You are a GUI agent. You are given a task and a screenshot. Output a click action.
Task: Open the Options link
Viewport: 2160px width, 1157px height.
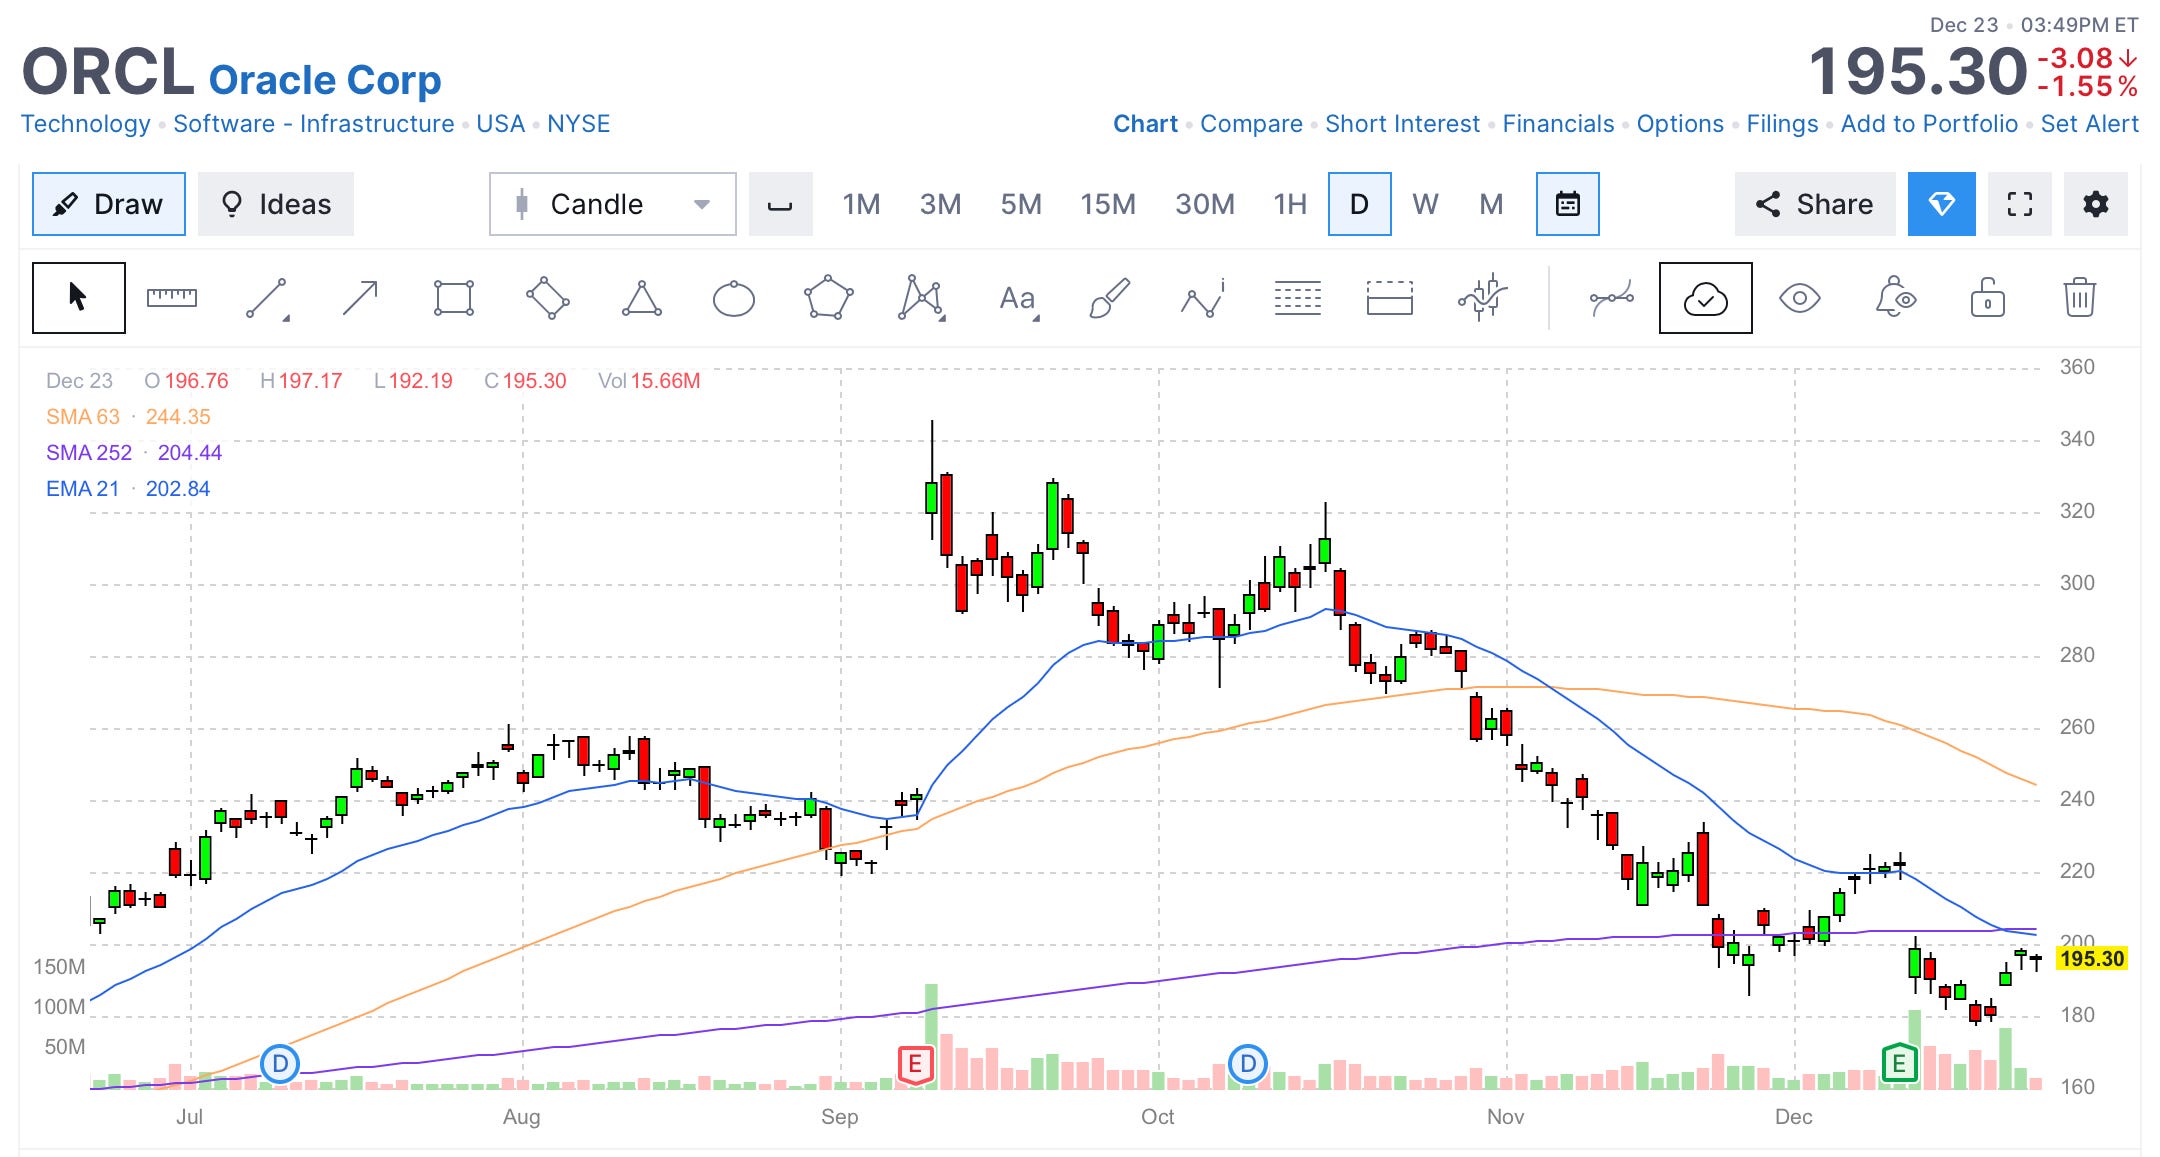(x=1680, y=124)
